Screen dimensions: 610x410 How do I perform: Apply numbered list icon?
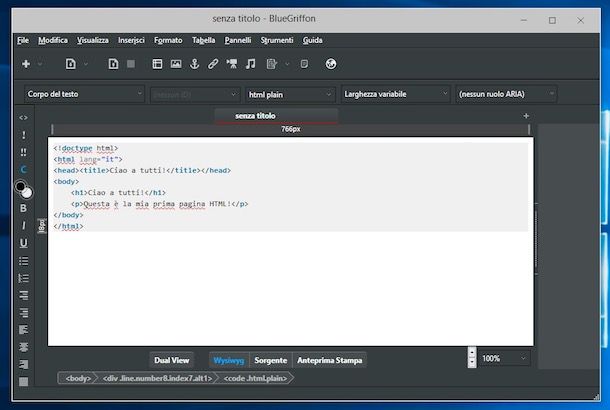tap(23, 278)
